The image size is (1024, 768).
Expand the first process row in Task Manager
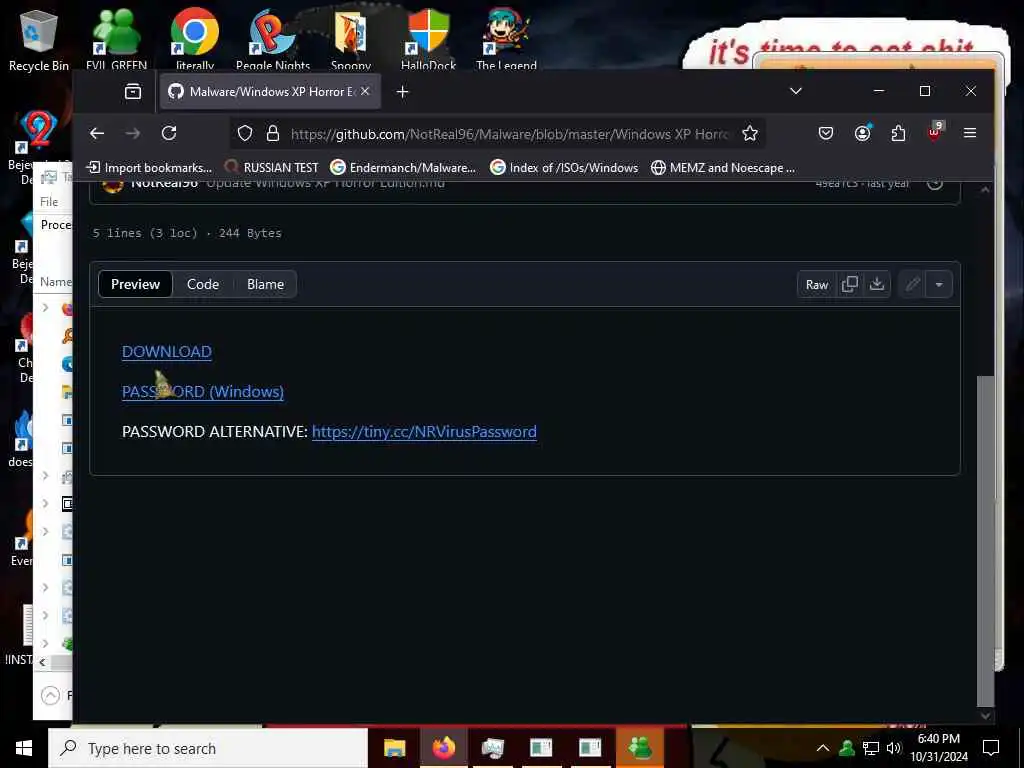pos(45,307)
